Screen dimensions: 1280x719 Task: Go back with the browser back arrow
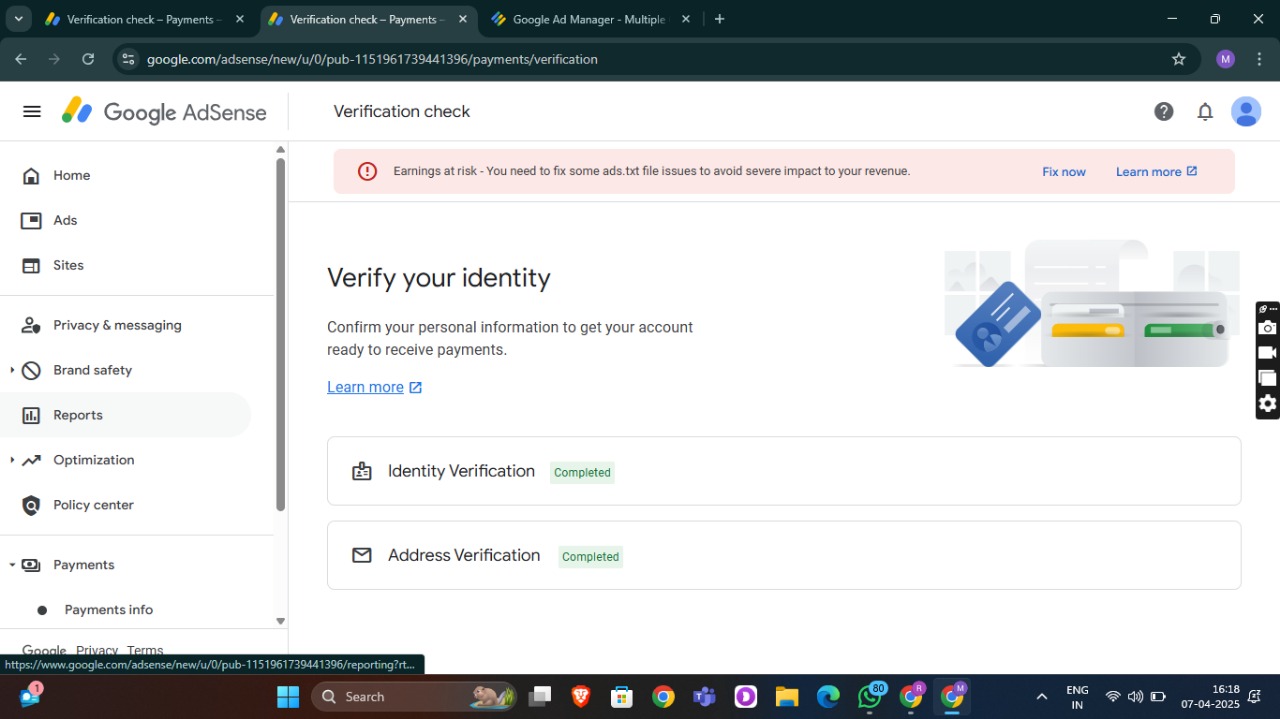point(21,59)
